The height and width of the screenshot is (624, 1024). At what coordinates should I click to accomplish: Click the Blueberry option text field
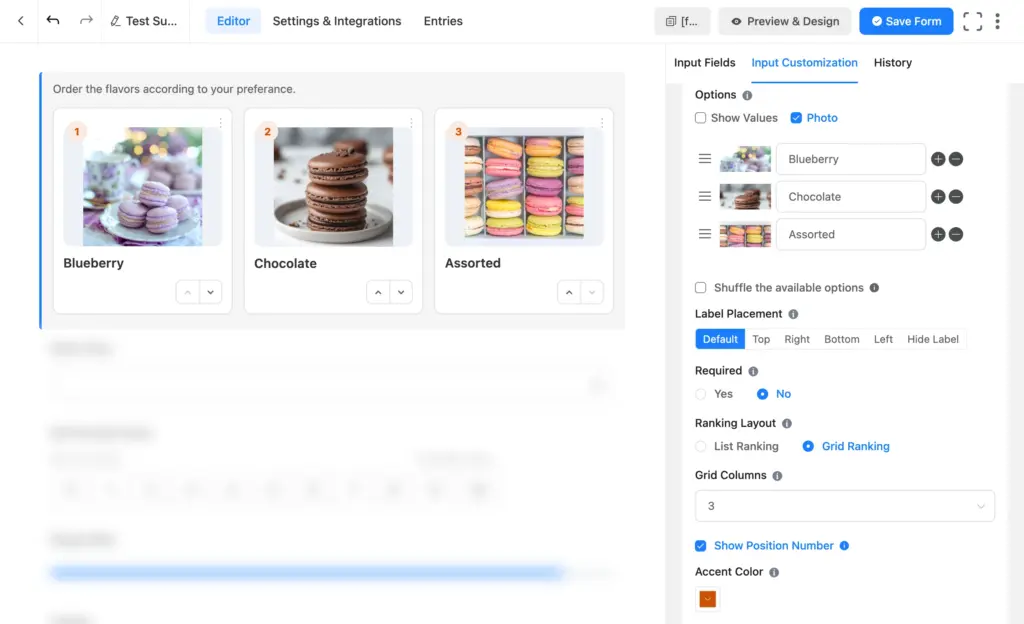(x=850, y=159)
